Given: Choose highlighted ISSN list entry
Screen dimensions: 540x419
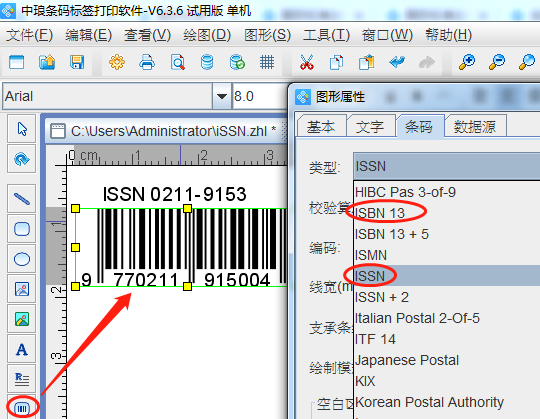Looking at the screenshot, I should tap(447, 276).
